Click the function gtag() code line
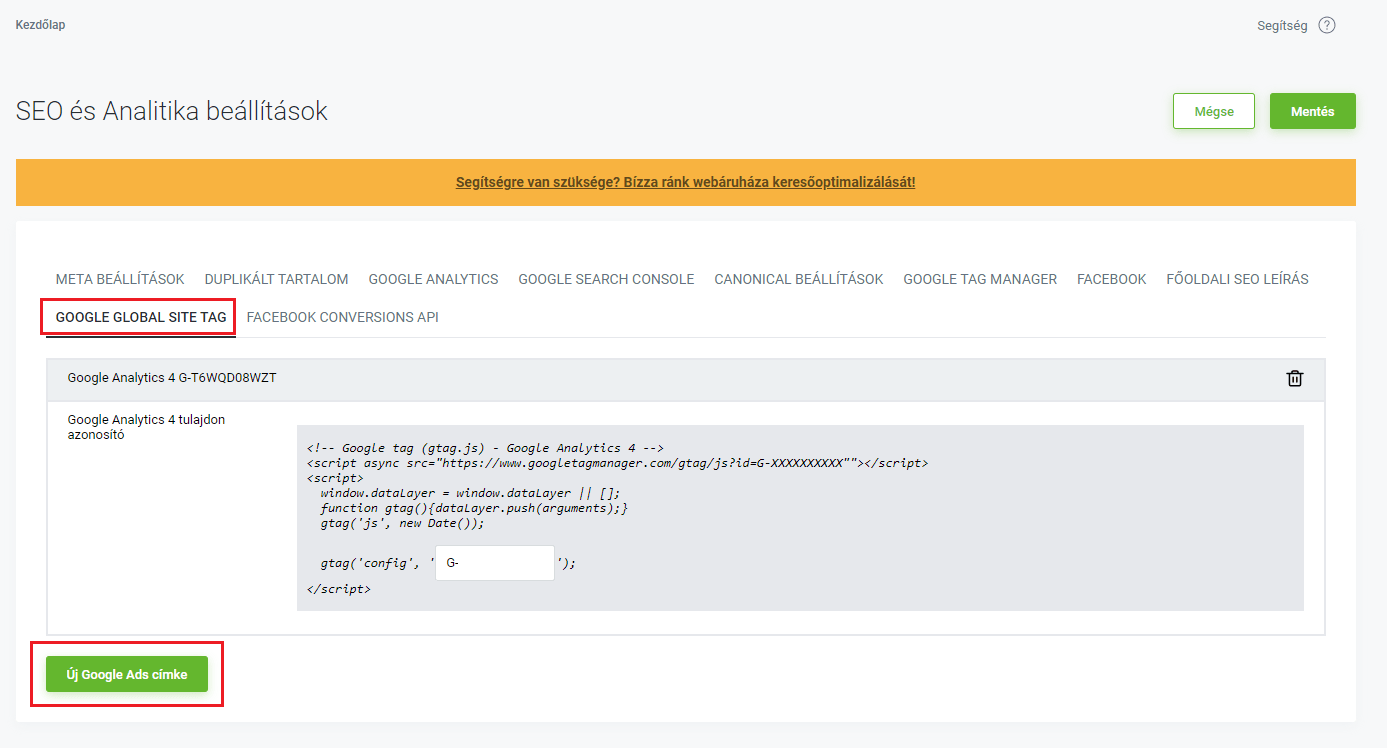The image size is (1387, 748). [x=474, y=508]
